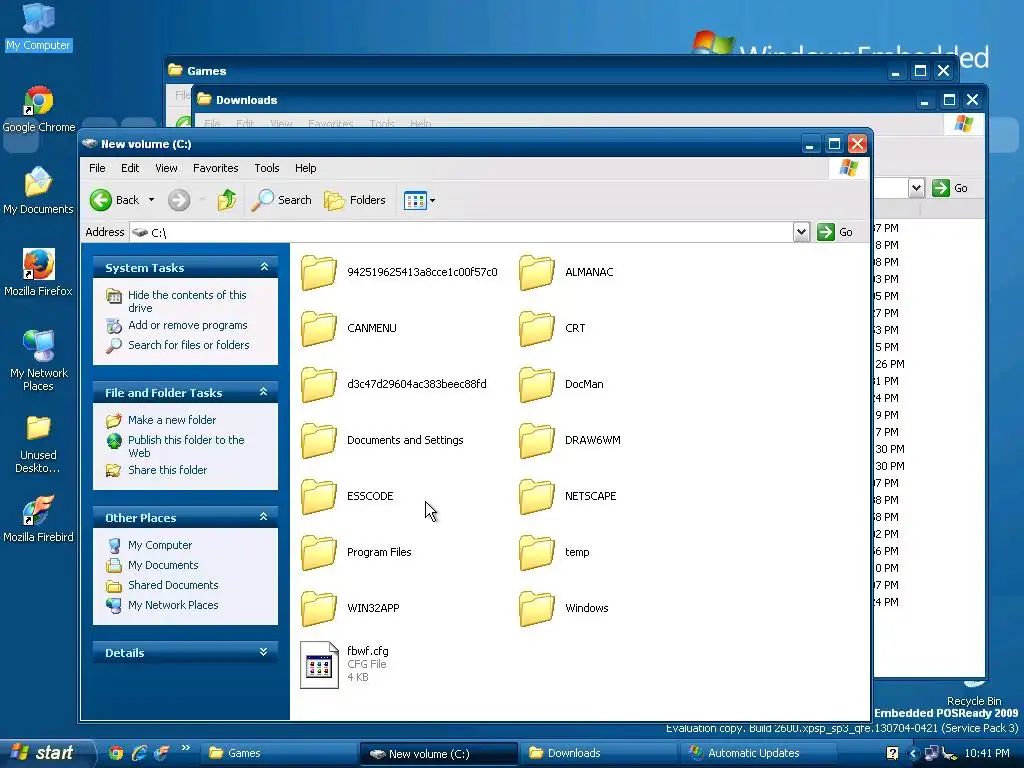1024x768 pixels.
Task: Select the Documents and Settings folder
Action: (319, 440)
